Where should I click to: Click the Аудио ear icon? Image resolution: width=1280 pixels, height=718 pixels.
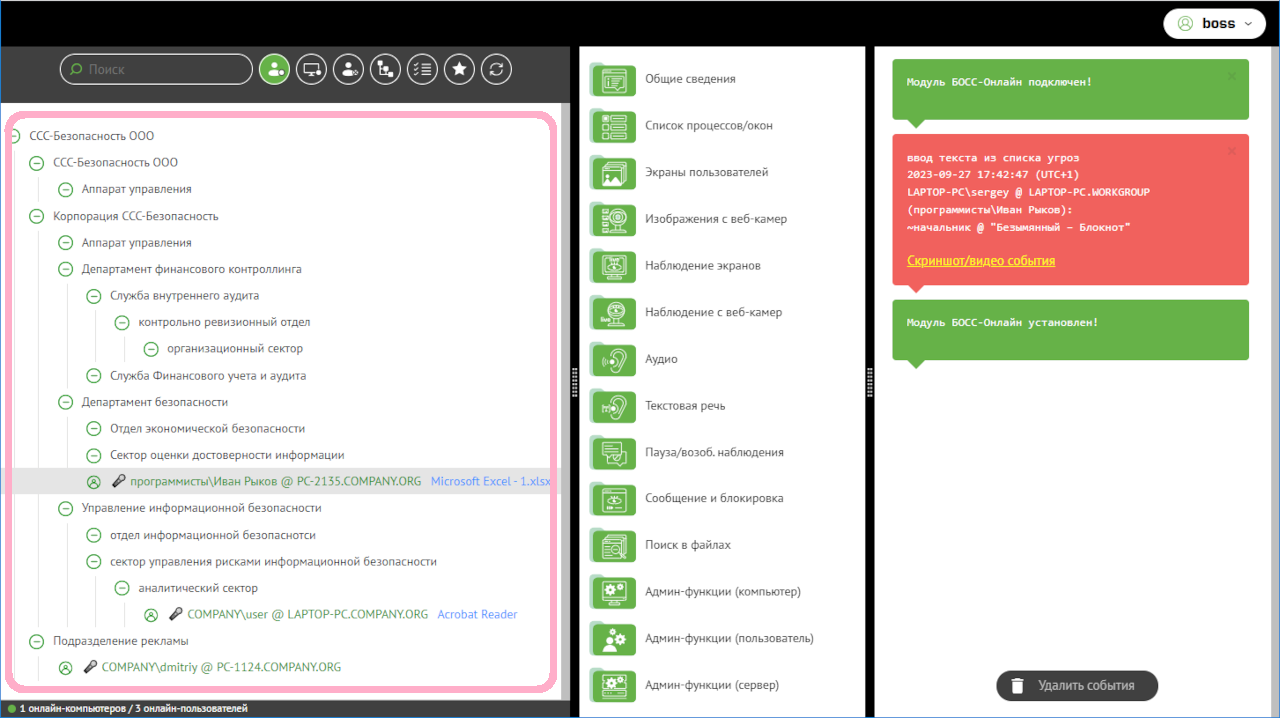coord(613,359)
